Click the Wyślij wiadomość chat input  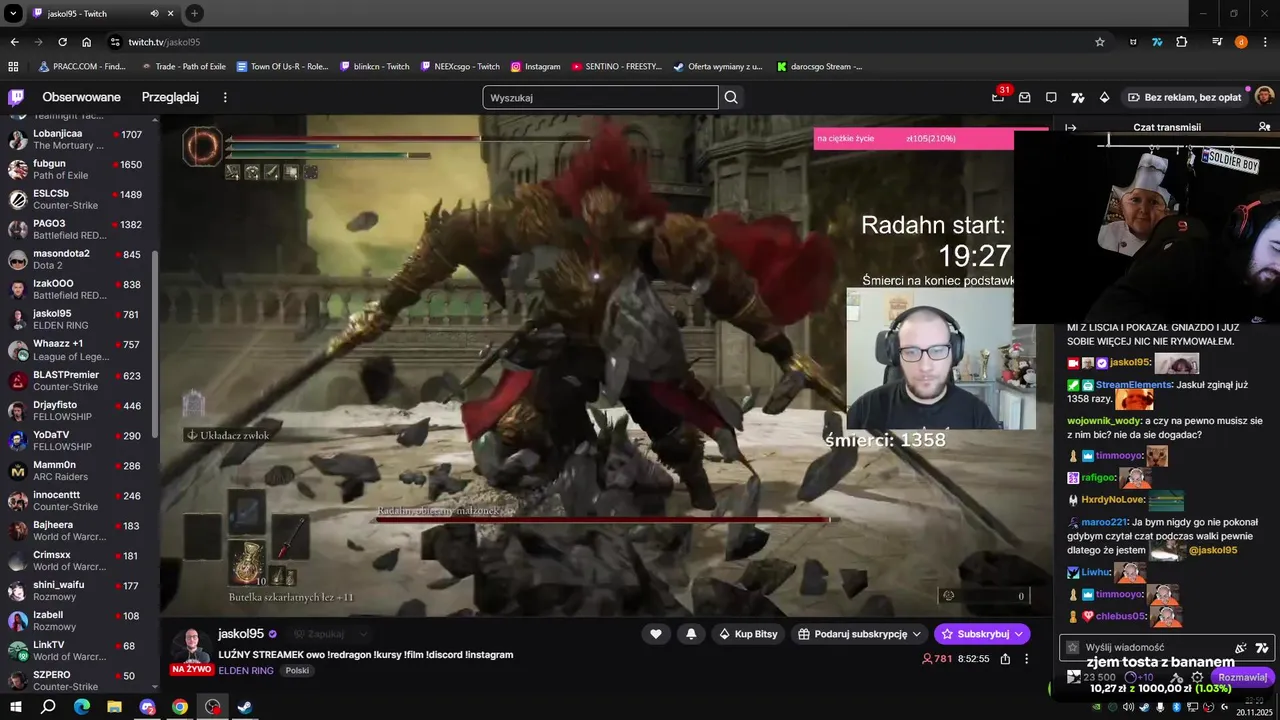[1148, 648]
